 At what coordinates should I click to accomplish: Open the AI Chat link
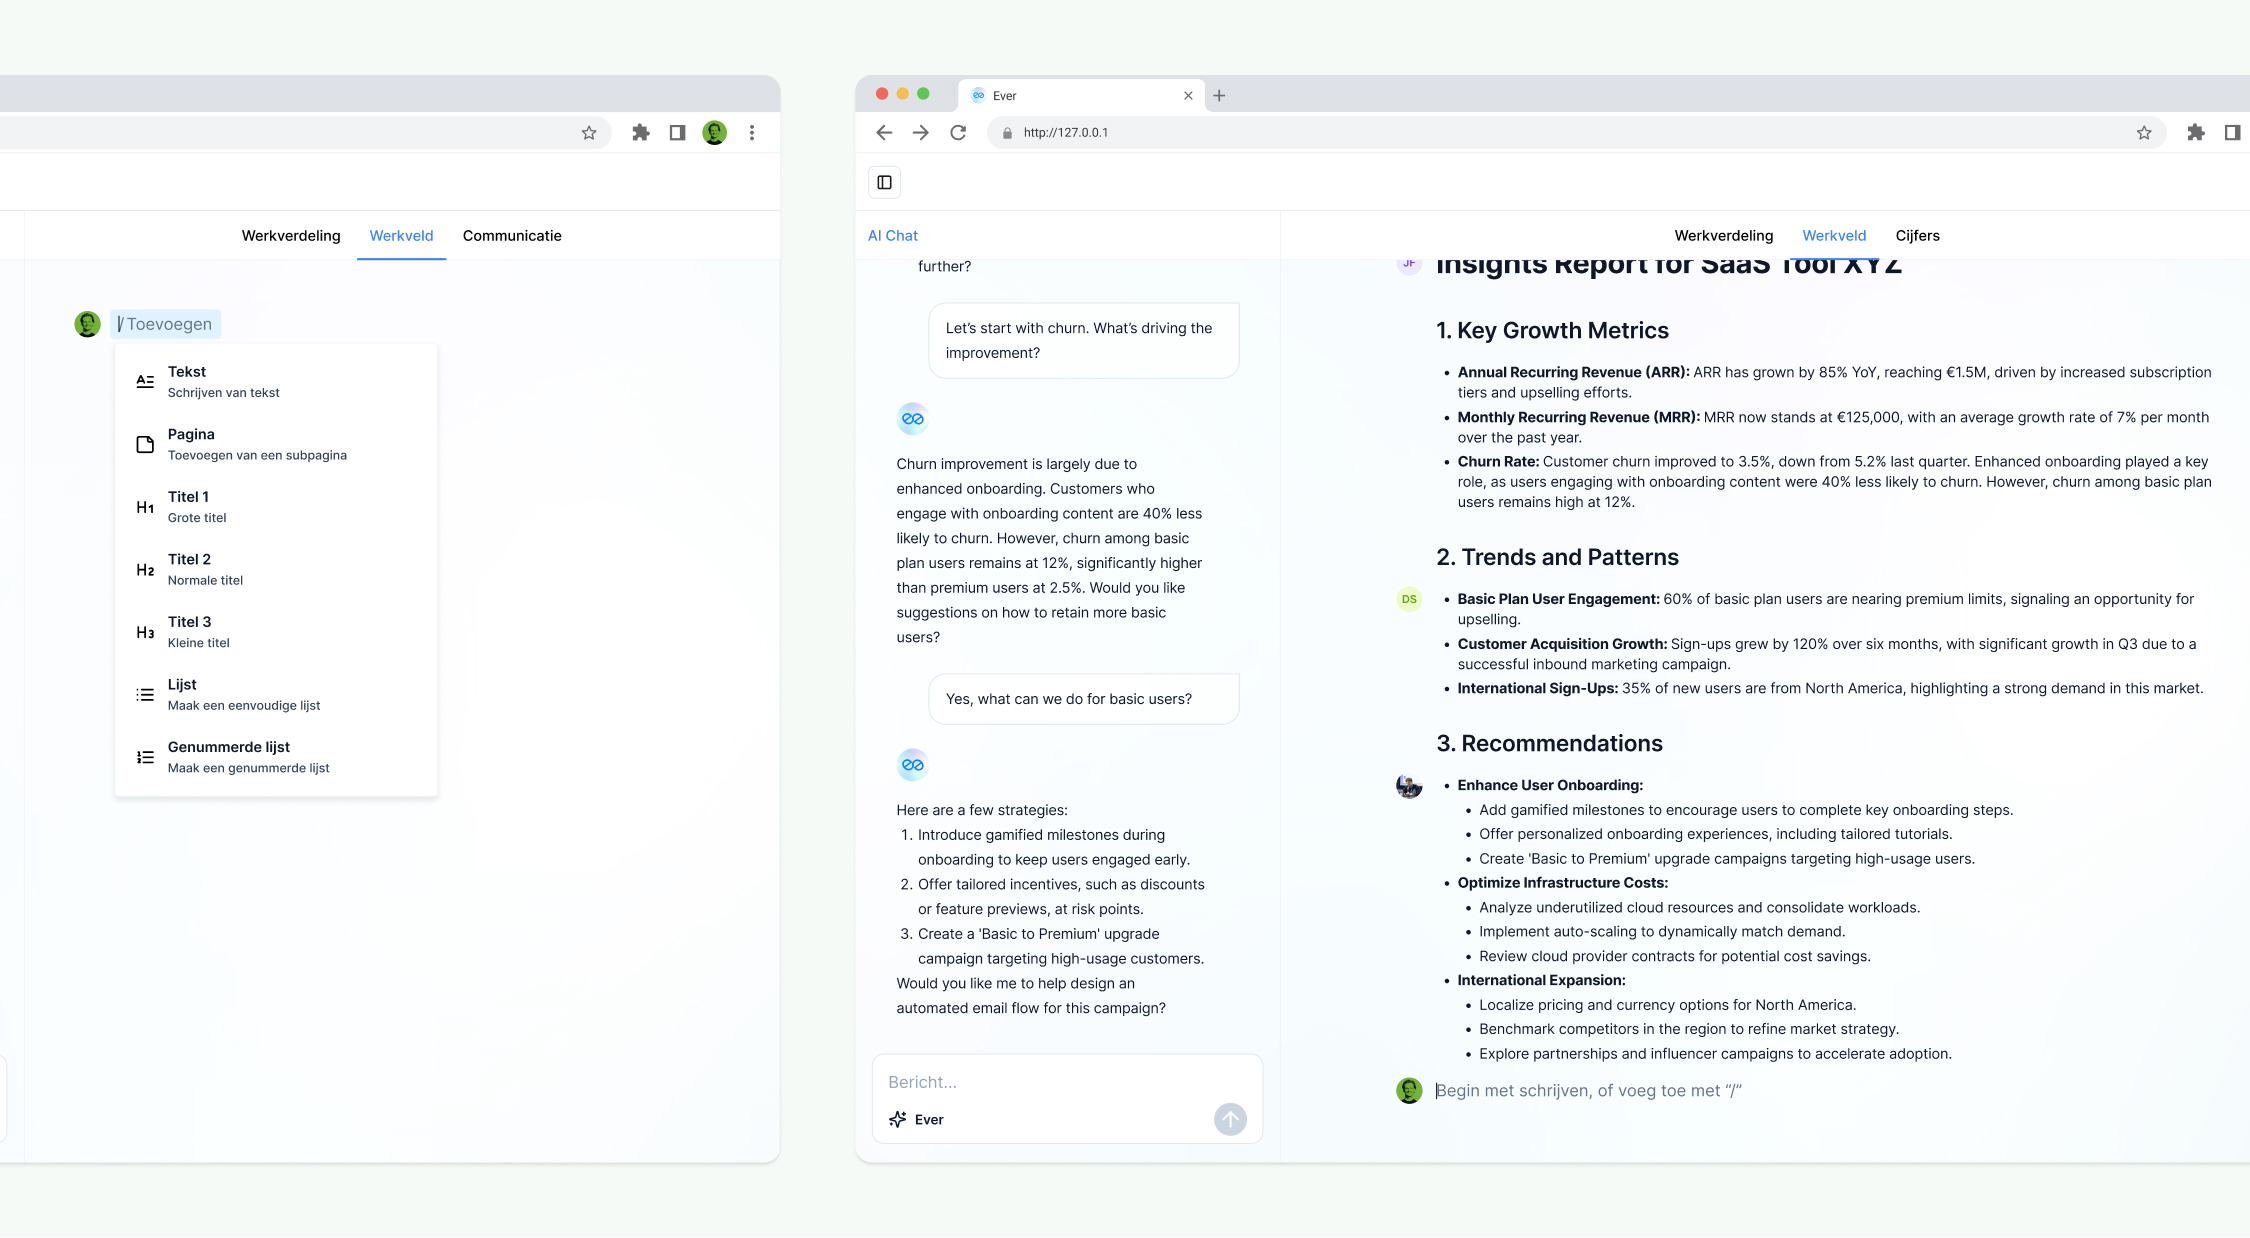click(892, 236)
